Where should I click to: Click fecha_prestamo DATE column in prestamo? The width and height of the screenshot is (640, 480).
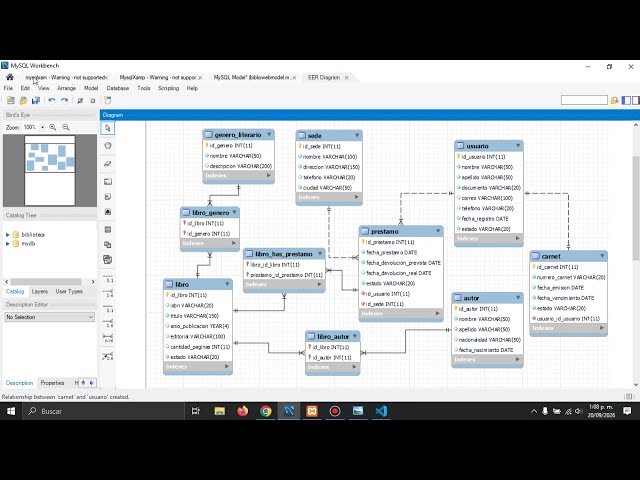(391, 252)
